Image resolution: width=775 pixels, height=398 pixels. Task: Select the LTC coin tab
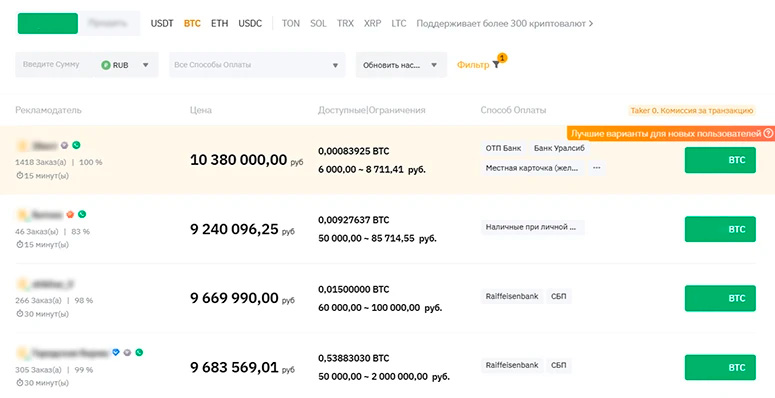[x=399, y=23]
